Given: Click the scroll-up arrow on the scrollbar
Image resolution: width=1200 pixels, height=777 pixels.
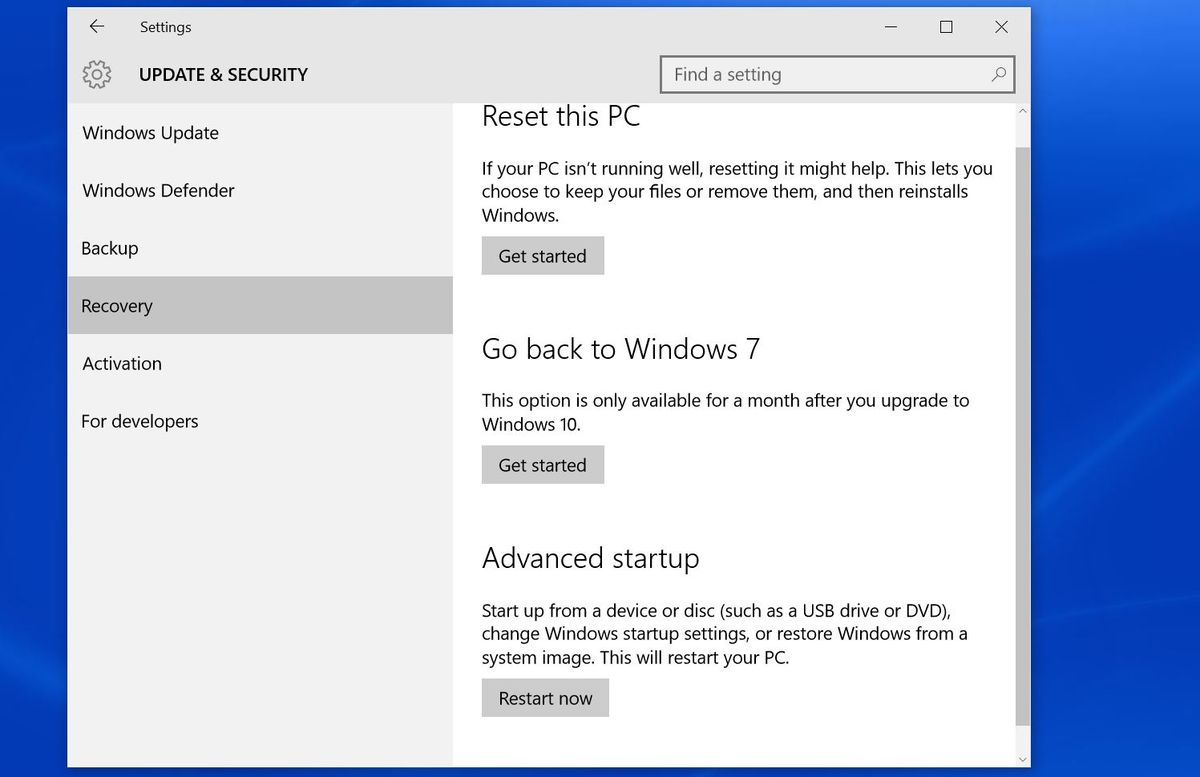Looking at the screenshot, I should tap(1021, 111).
